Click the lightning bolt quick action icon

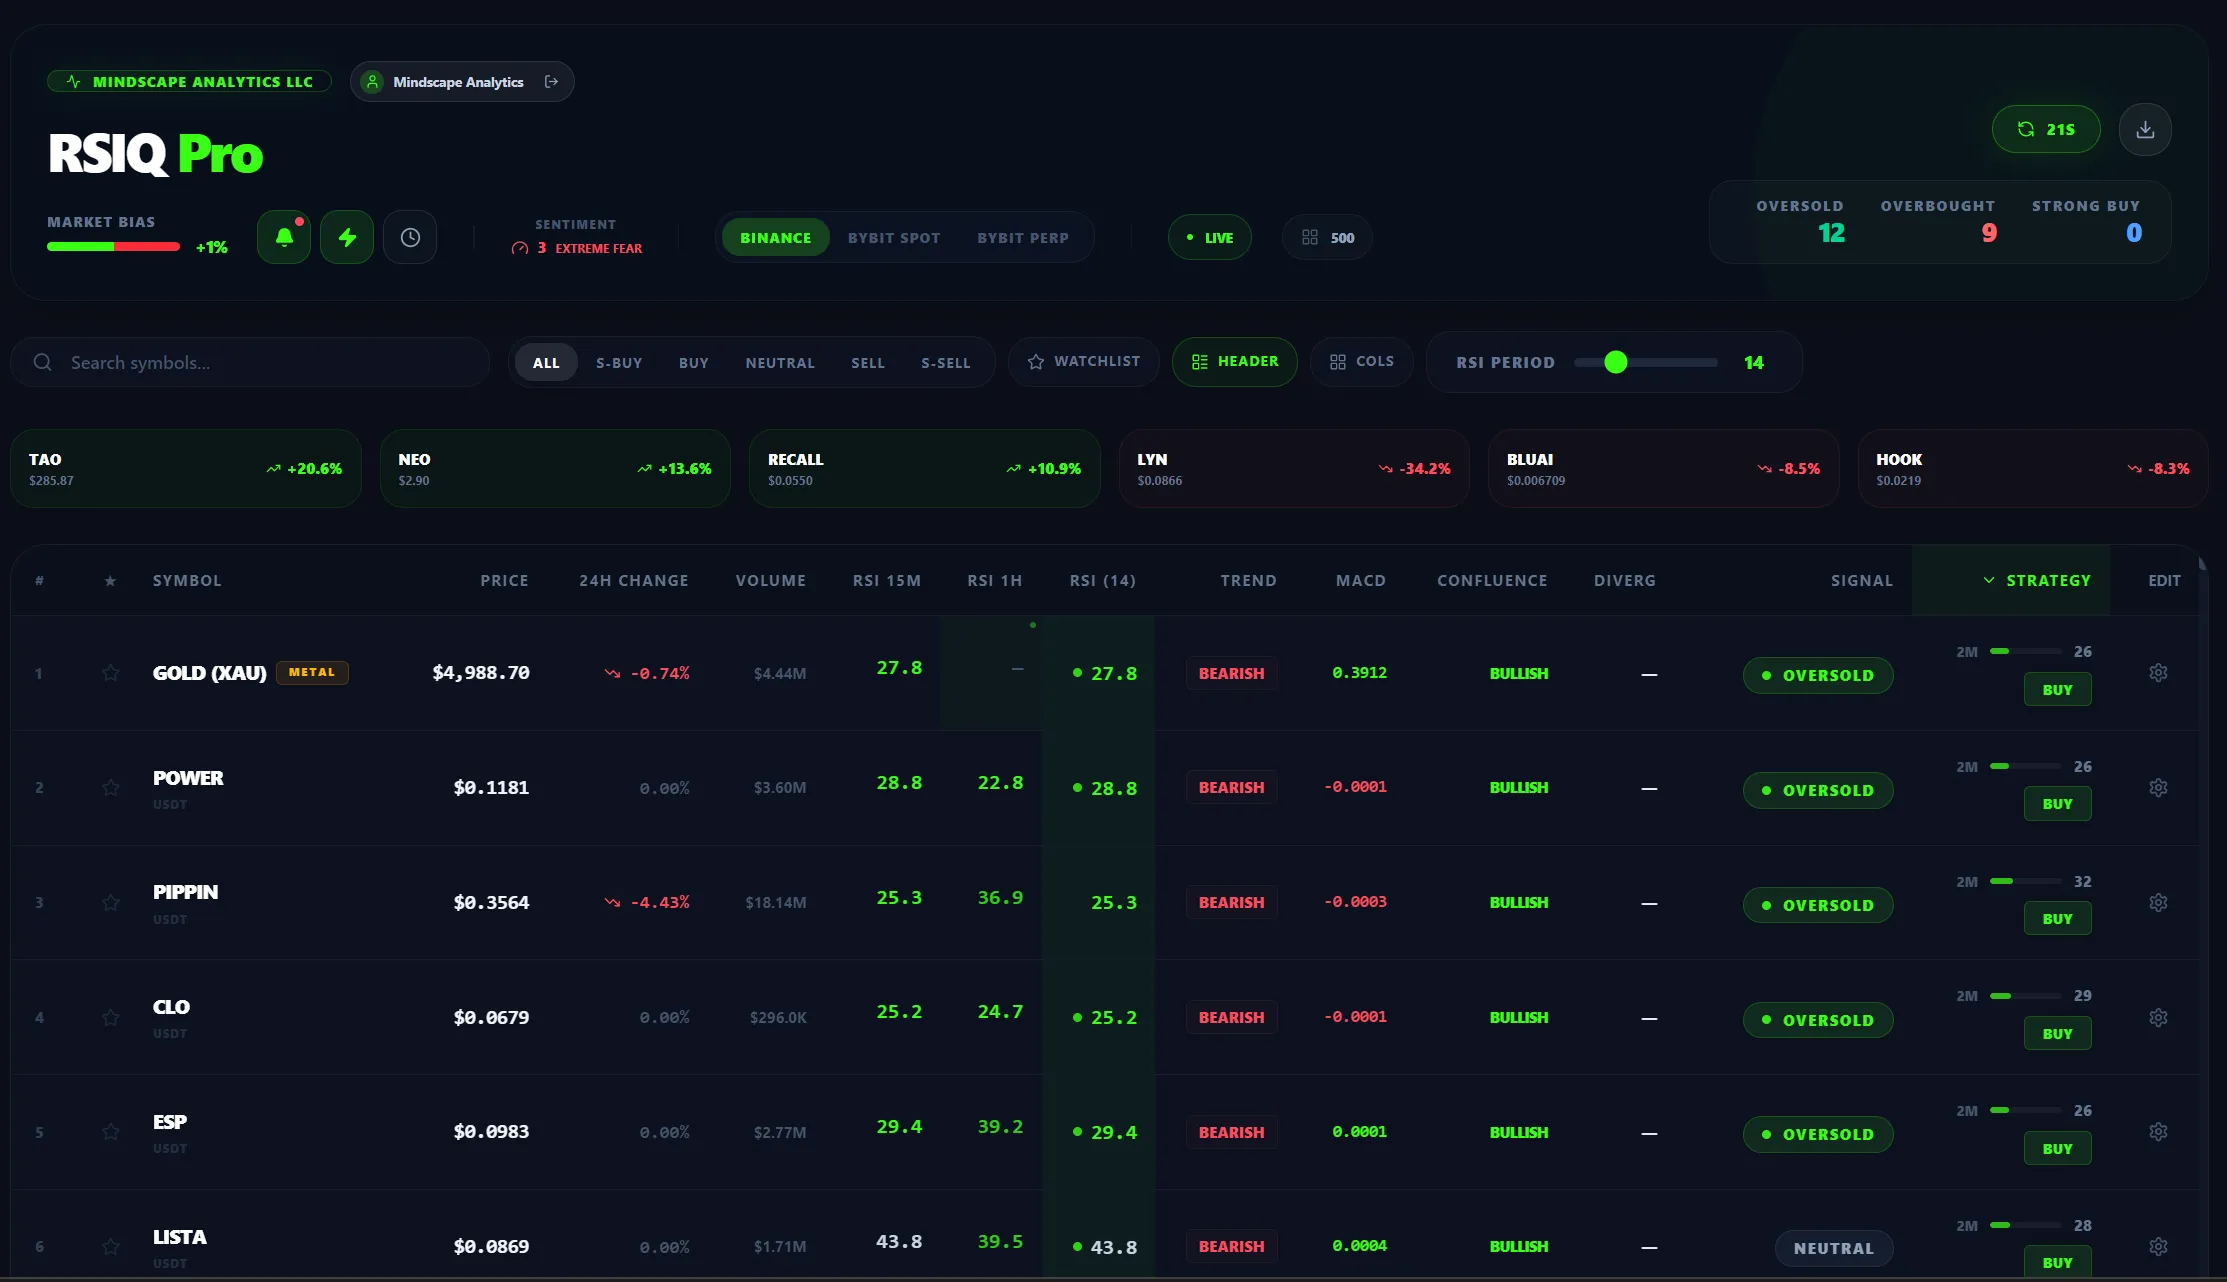347,237
